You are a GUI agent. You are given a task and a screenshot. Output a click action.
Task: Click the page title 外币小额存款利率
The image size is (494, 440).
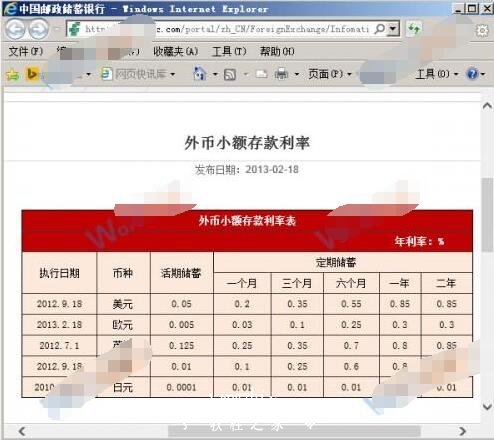click(247, 143)
